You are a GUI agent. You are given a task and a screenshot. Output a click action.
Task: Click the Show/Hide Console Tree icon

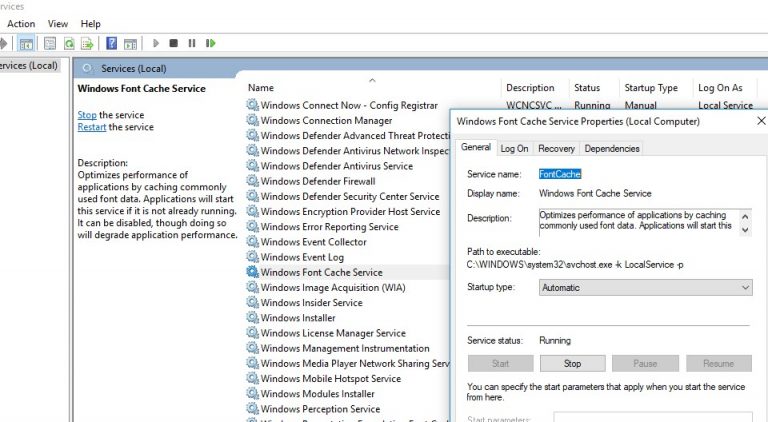click(x=26, y=43)
